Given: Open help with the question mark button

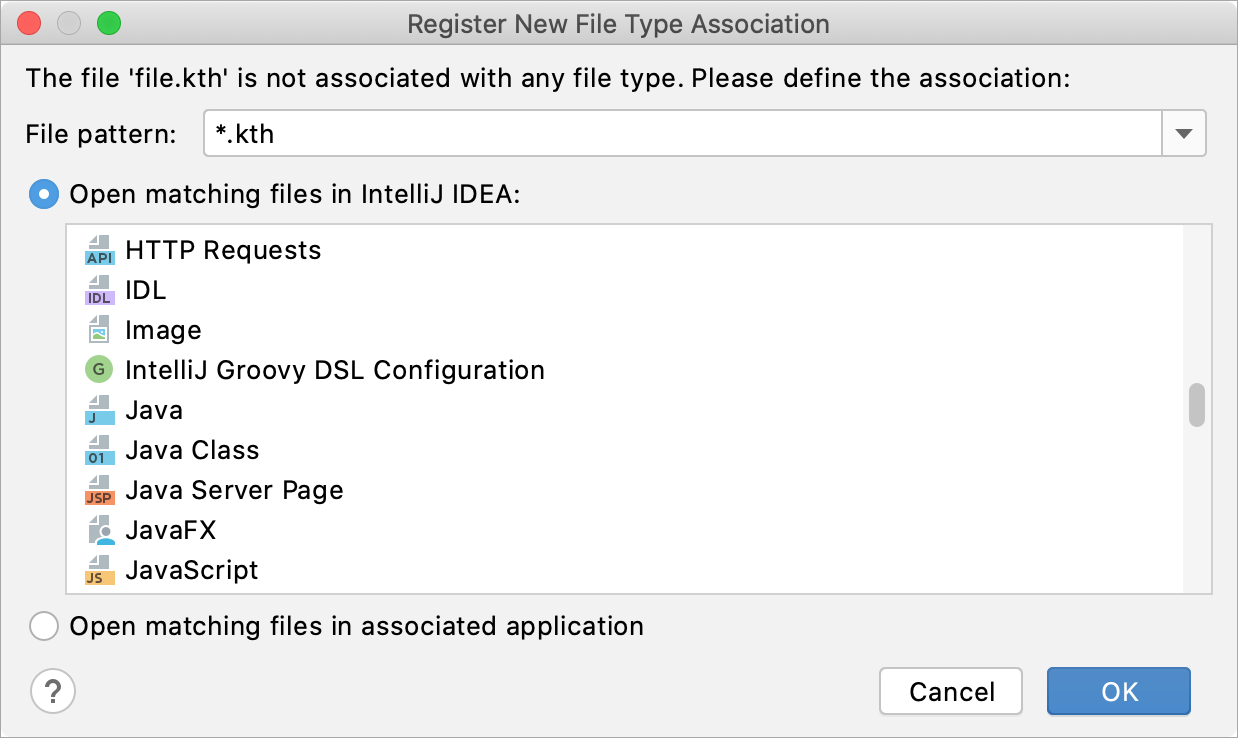Looking at the screenshot, I should 53,690.
